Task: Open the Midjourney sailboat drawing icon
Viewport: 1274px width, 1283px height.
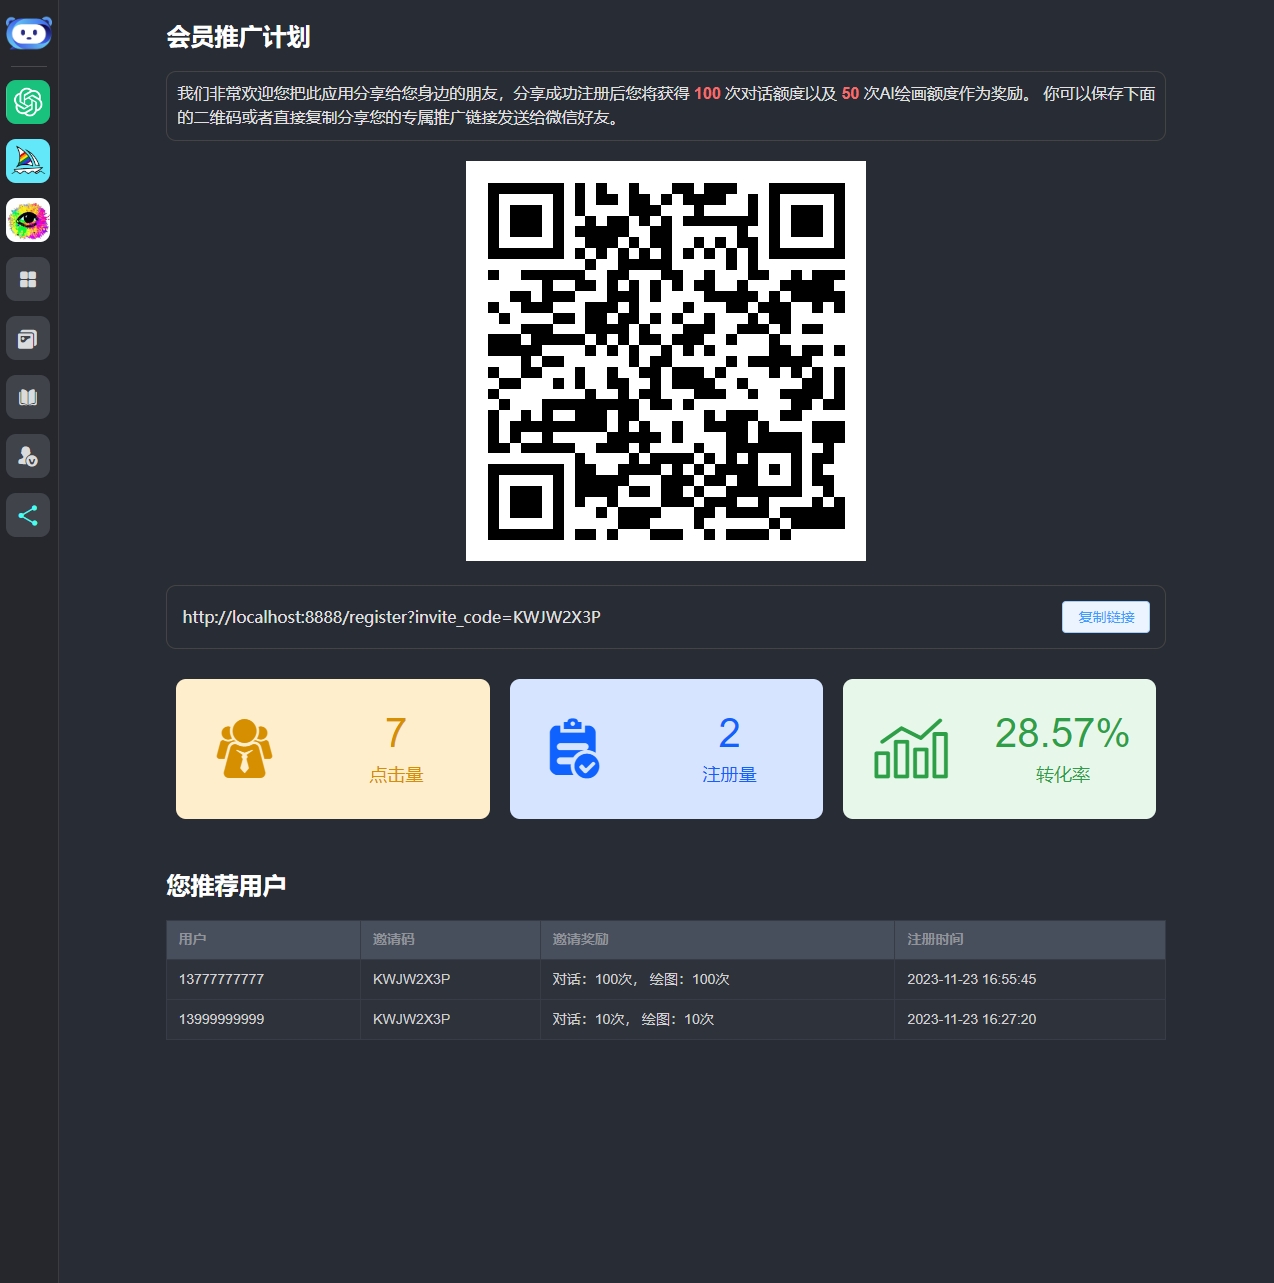Action: click(x=28, y=161)
